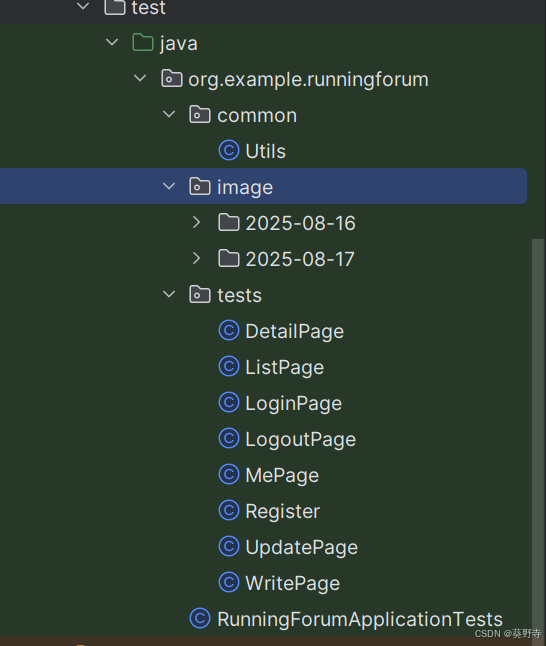This screenshot has height=646, width=546.
Task: Click the LogoutPage class icon
Action: click(229, 438)
